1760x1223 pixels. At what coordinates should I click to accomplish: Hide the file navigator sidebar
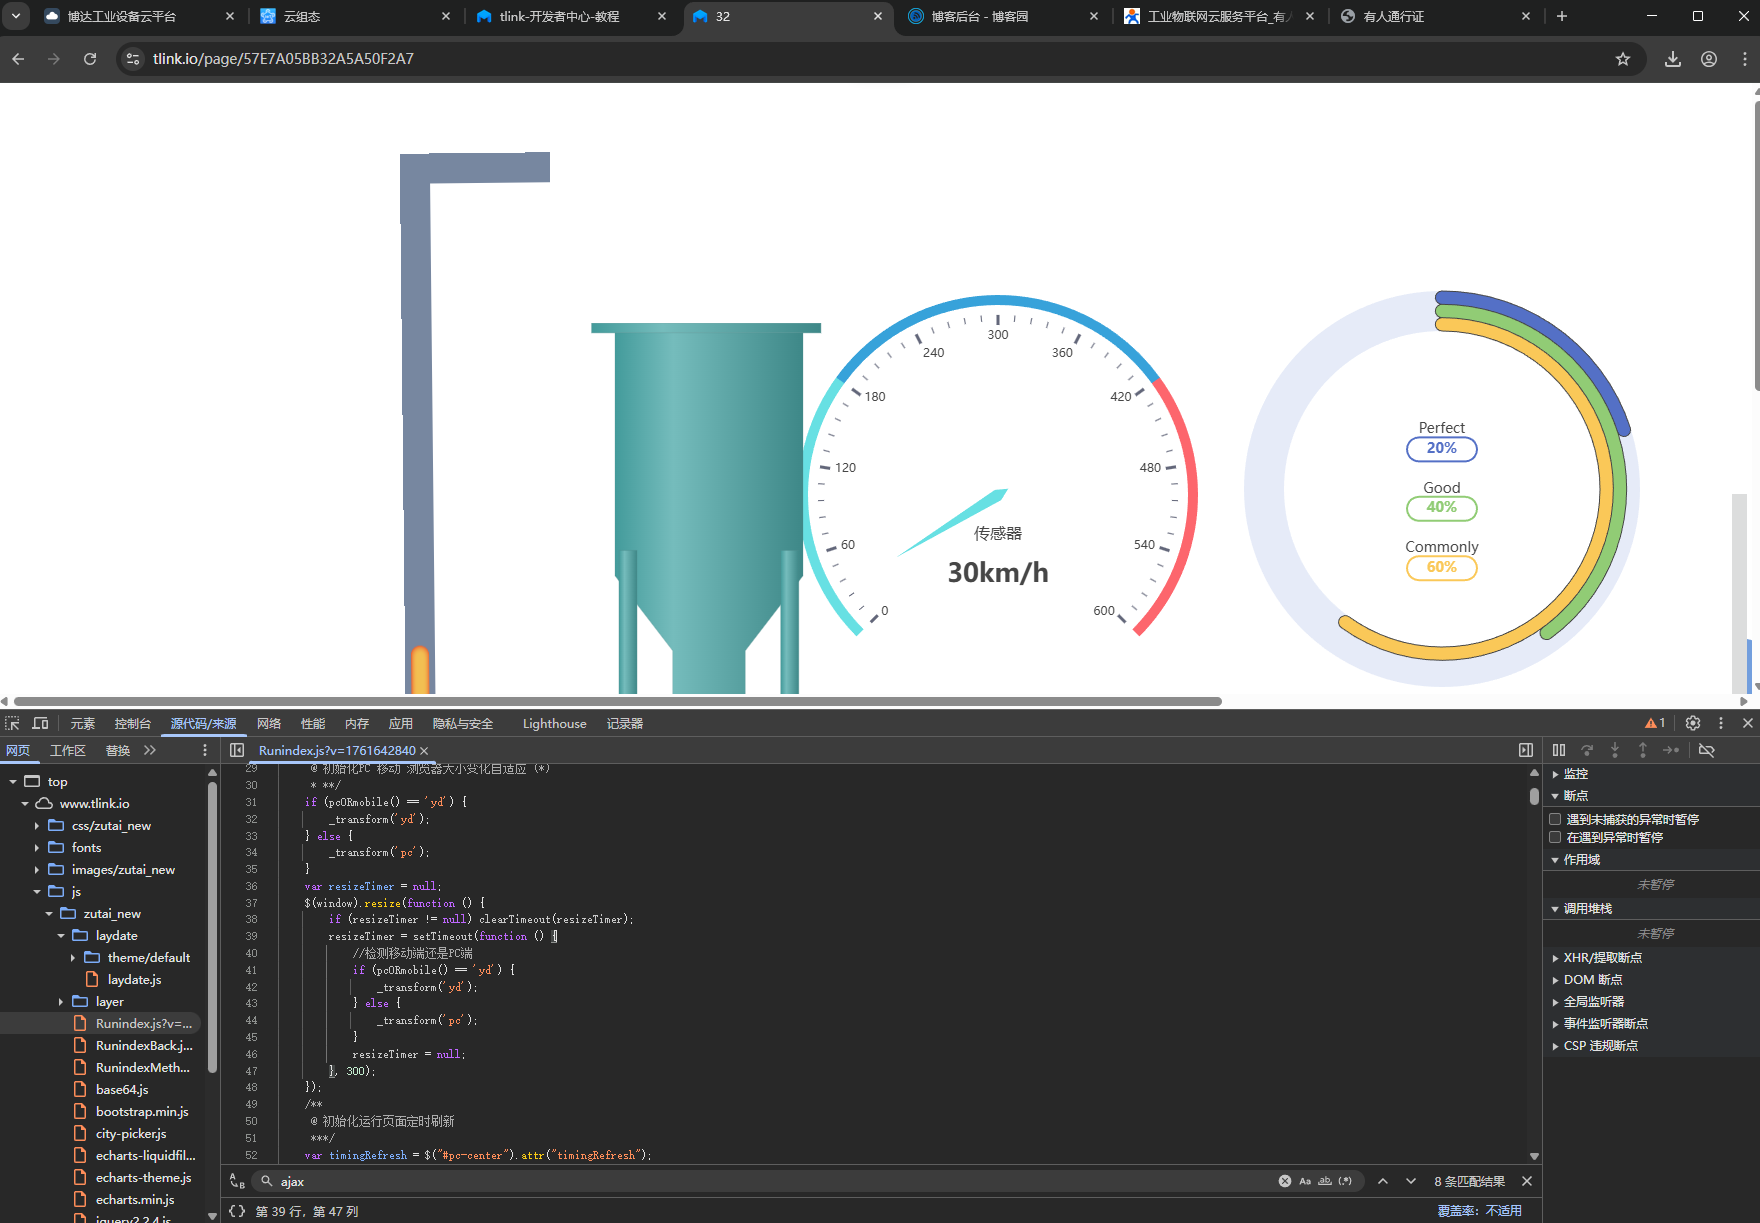[237, 750]
